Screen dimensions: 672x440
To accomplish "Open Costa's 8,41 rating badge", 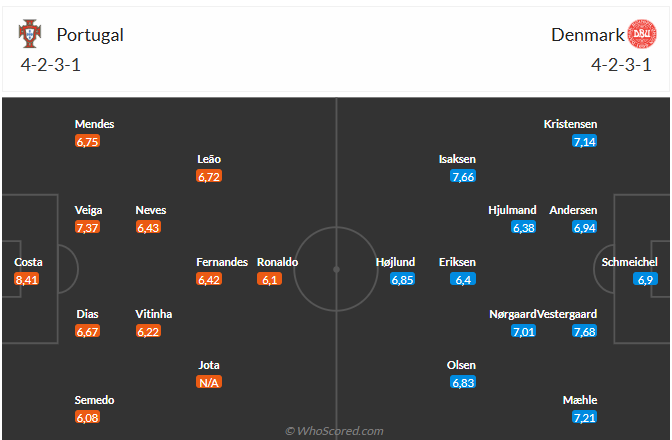I will pyautogui.click(x=27, y=279).
